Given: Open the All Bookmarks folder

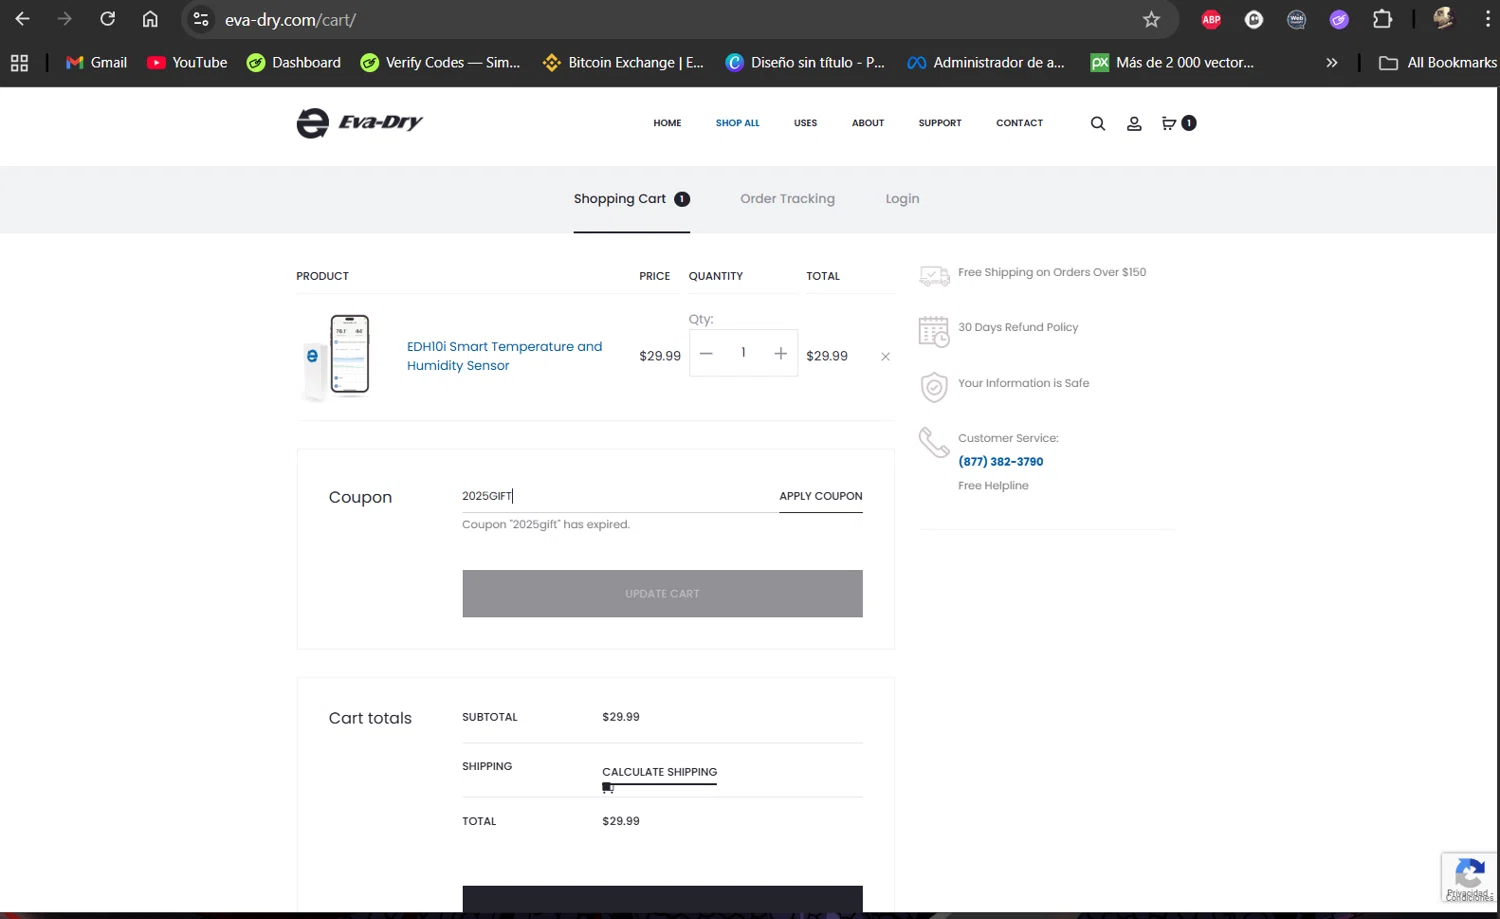Looking at the screenshot, I should tap(1438, 62).
